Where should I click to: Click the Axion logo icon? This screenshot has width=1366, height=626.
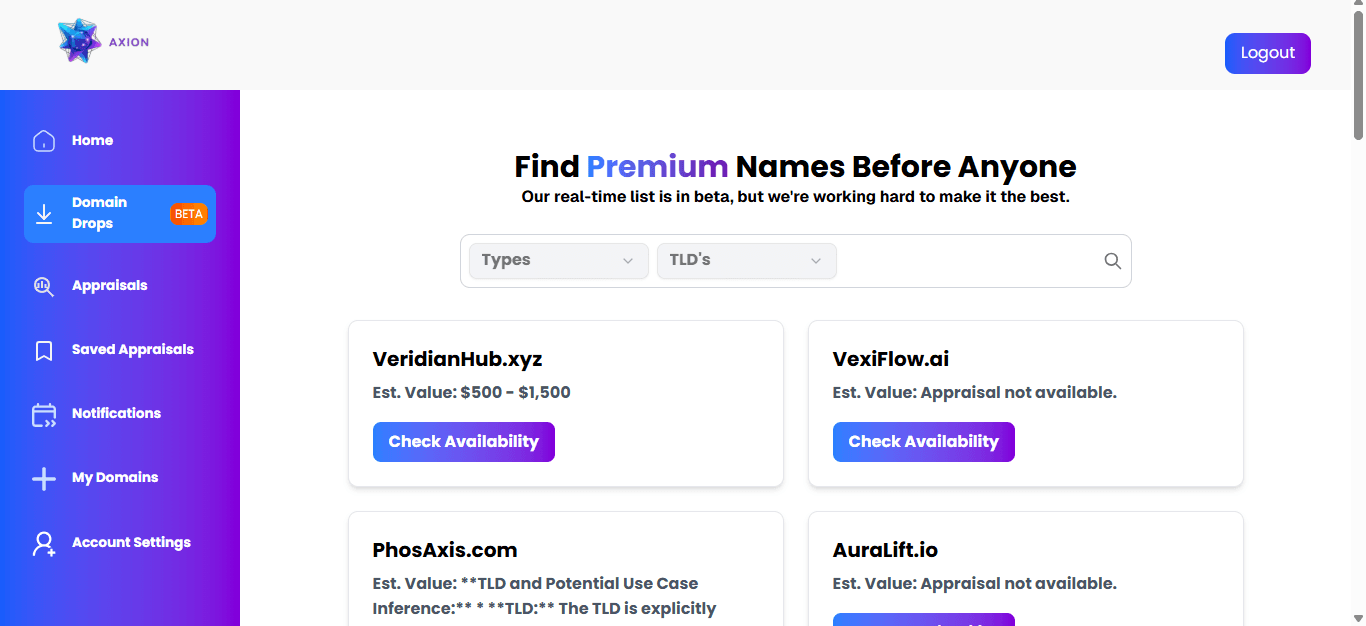[x=80, y=42]
